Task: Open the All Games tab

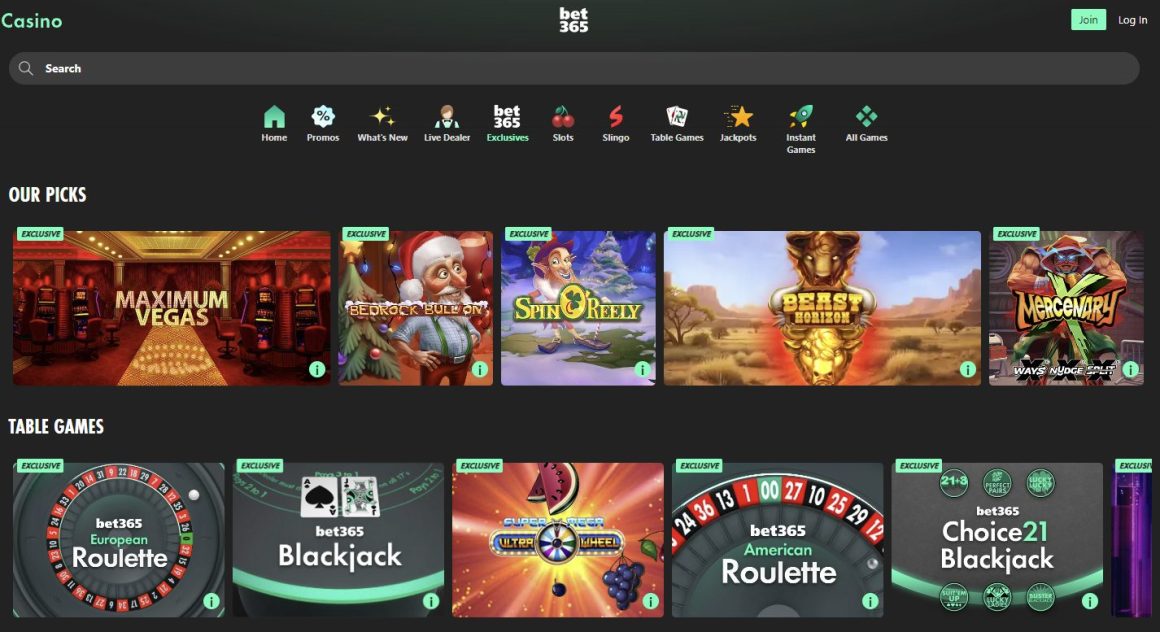Action: tap(866, 124)
